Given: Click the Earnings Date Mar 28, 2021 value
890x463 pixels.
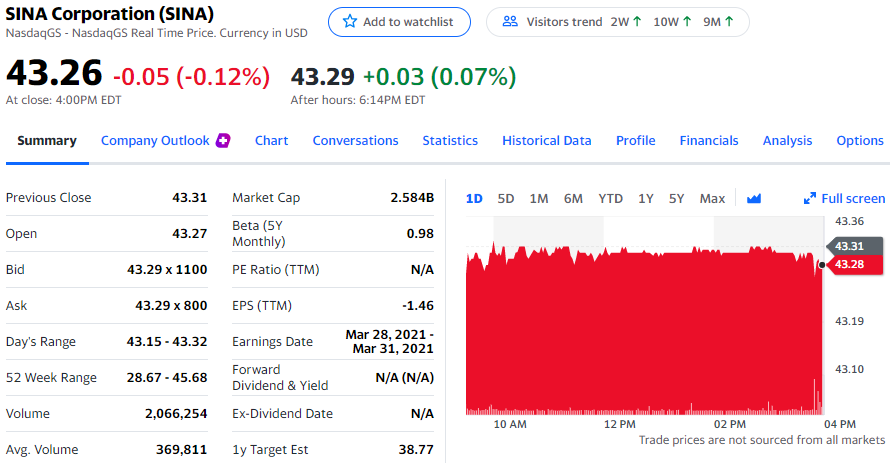Looking at the screenshot, I should coord(389,342).
